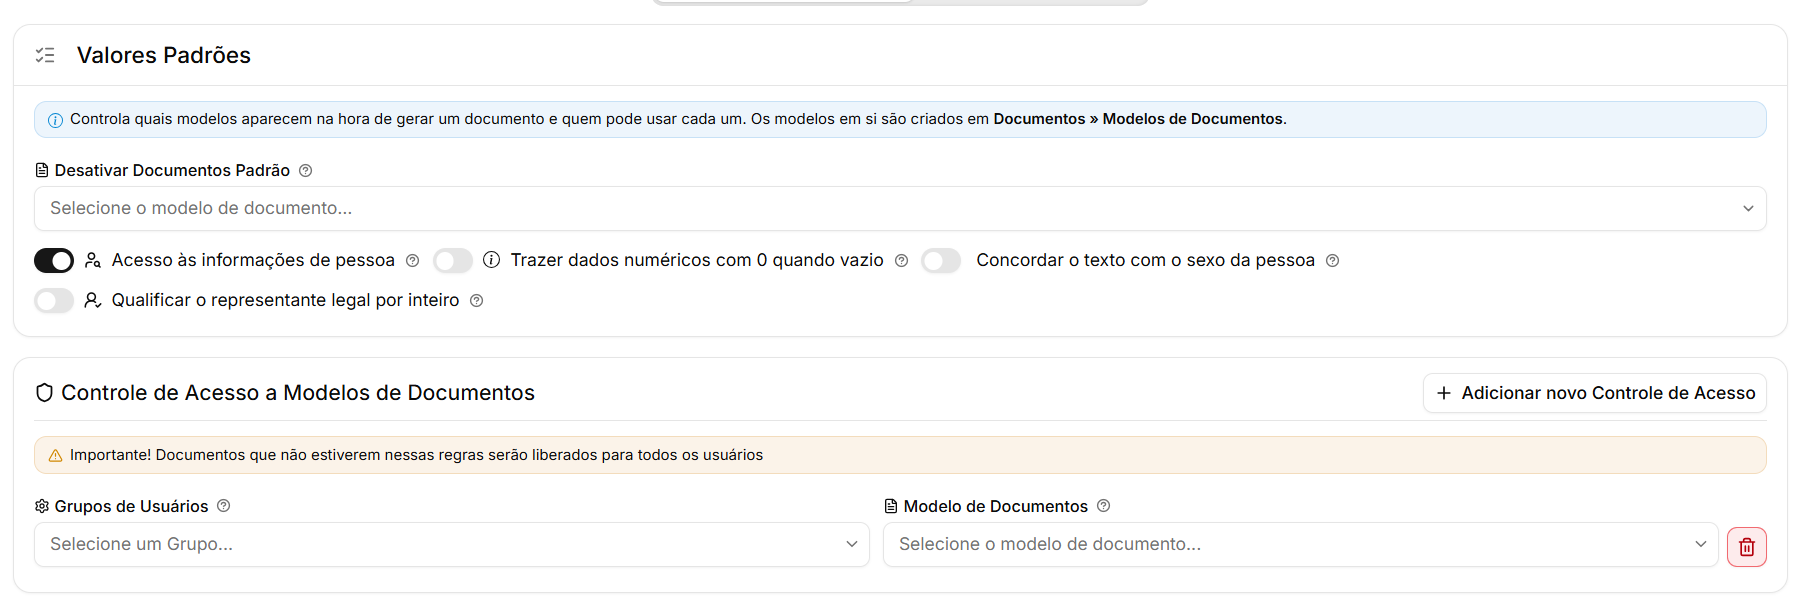Open help tooltip for Modelo de Documentos
The image size is (1798, 613).
click(1104, 506)
